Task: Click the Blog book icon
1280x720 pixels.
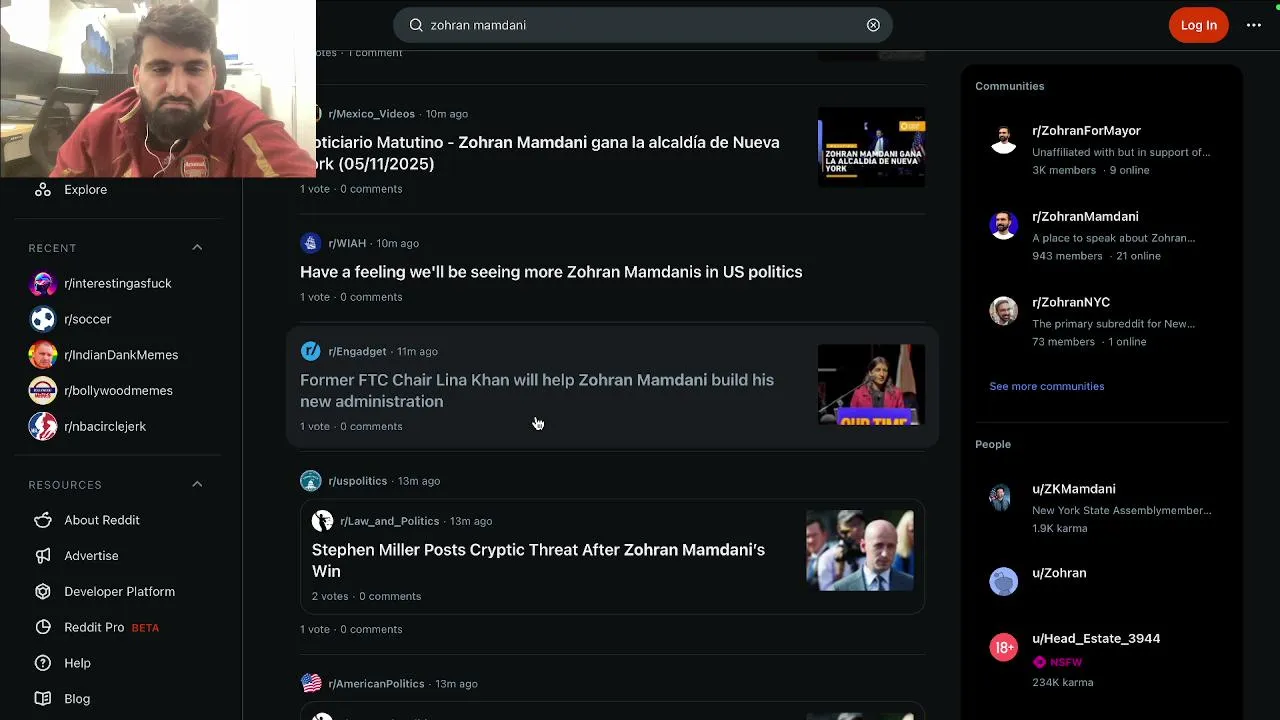Action: tap(43, 699)
